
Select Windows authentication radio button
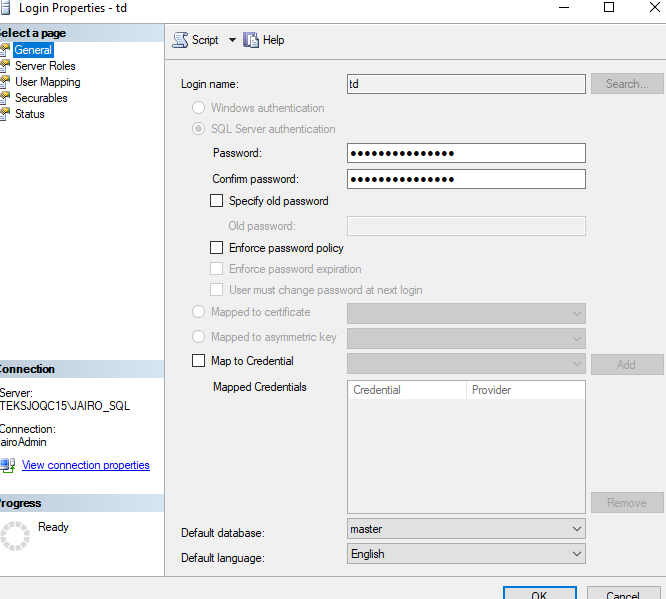(198, 107)
